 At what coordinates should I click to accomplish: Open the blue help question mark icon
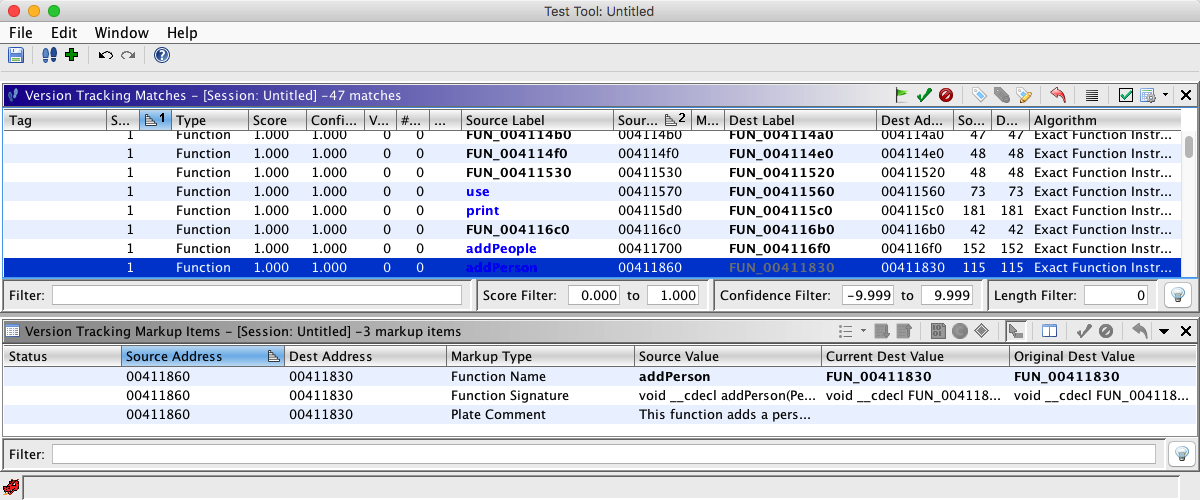[161, 55]
